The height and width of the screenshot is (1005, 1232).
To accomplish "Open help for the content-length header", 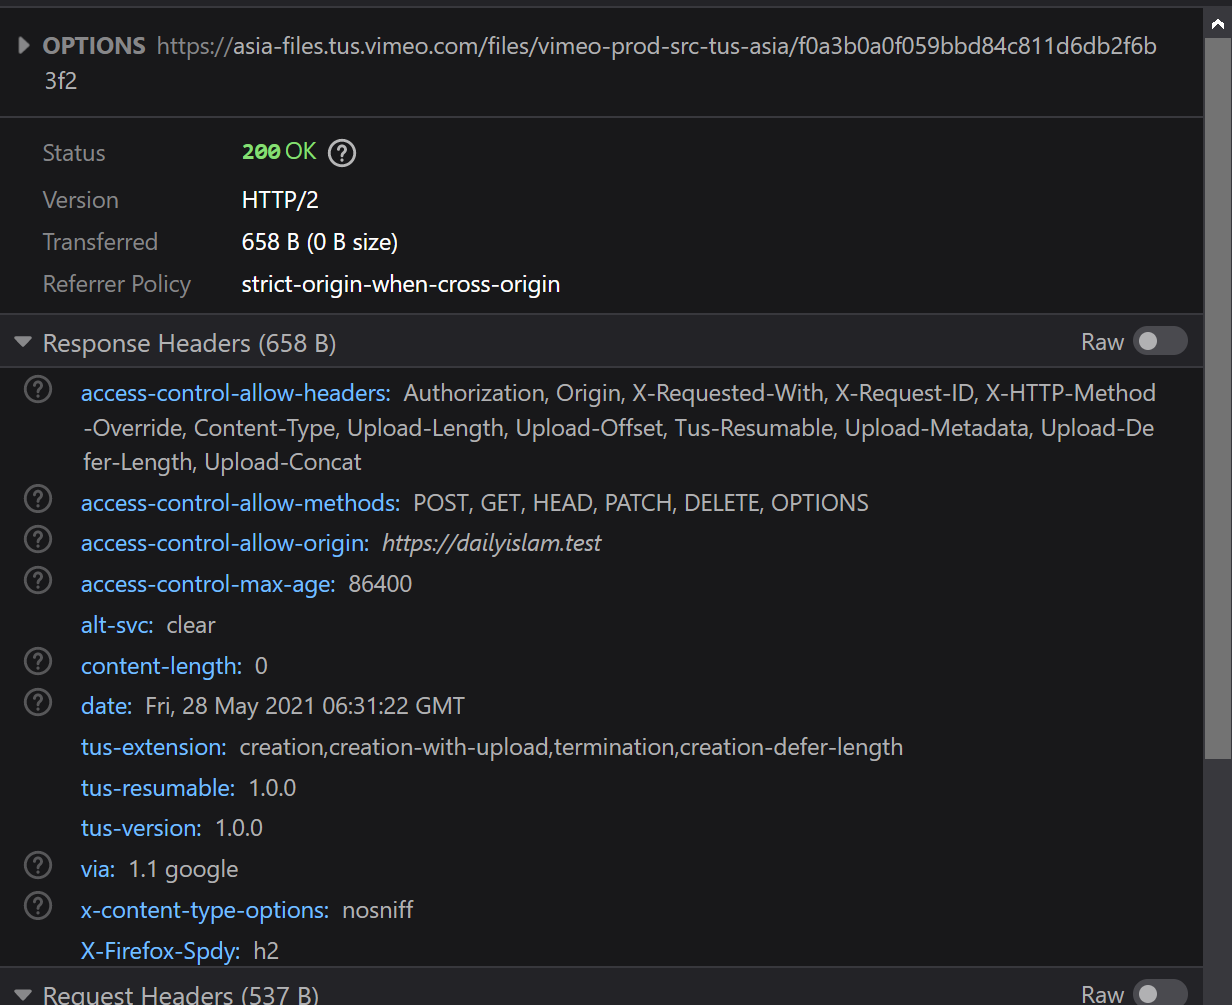I will click(37, 661).
